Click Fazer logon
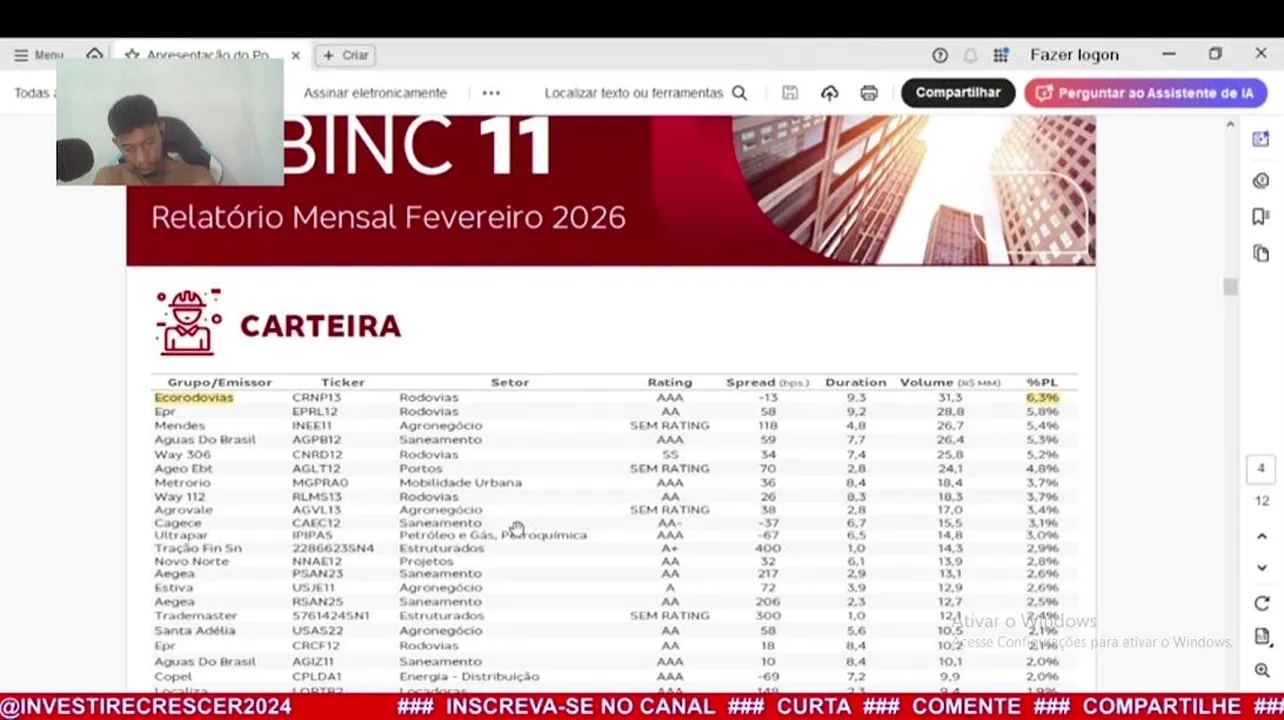Viewport: 1284px width, 720px height. click(1074, 55)
